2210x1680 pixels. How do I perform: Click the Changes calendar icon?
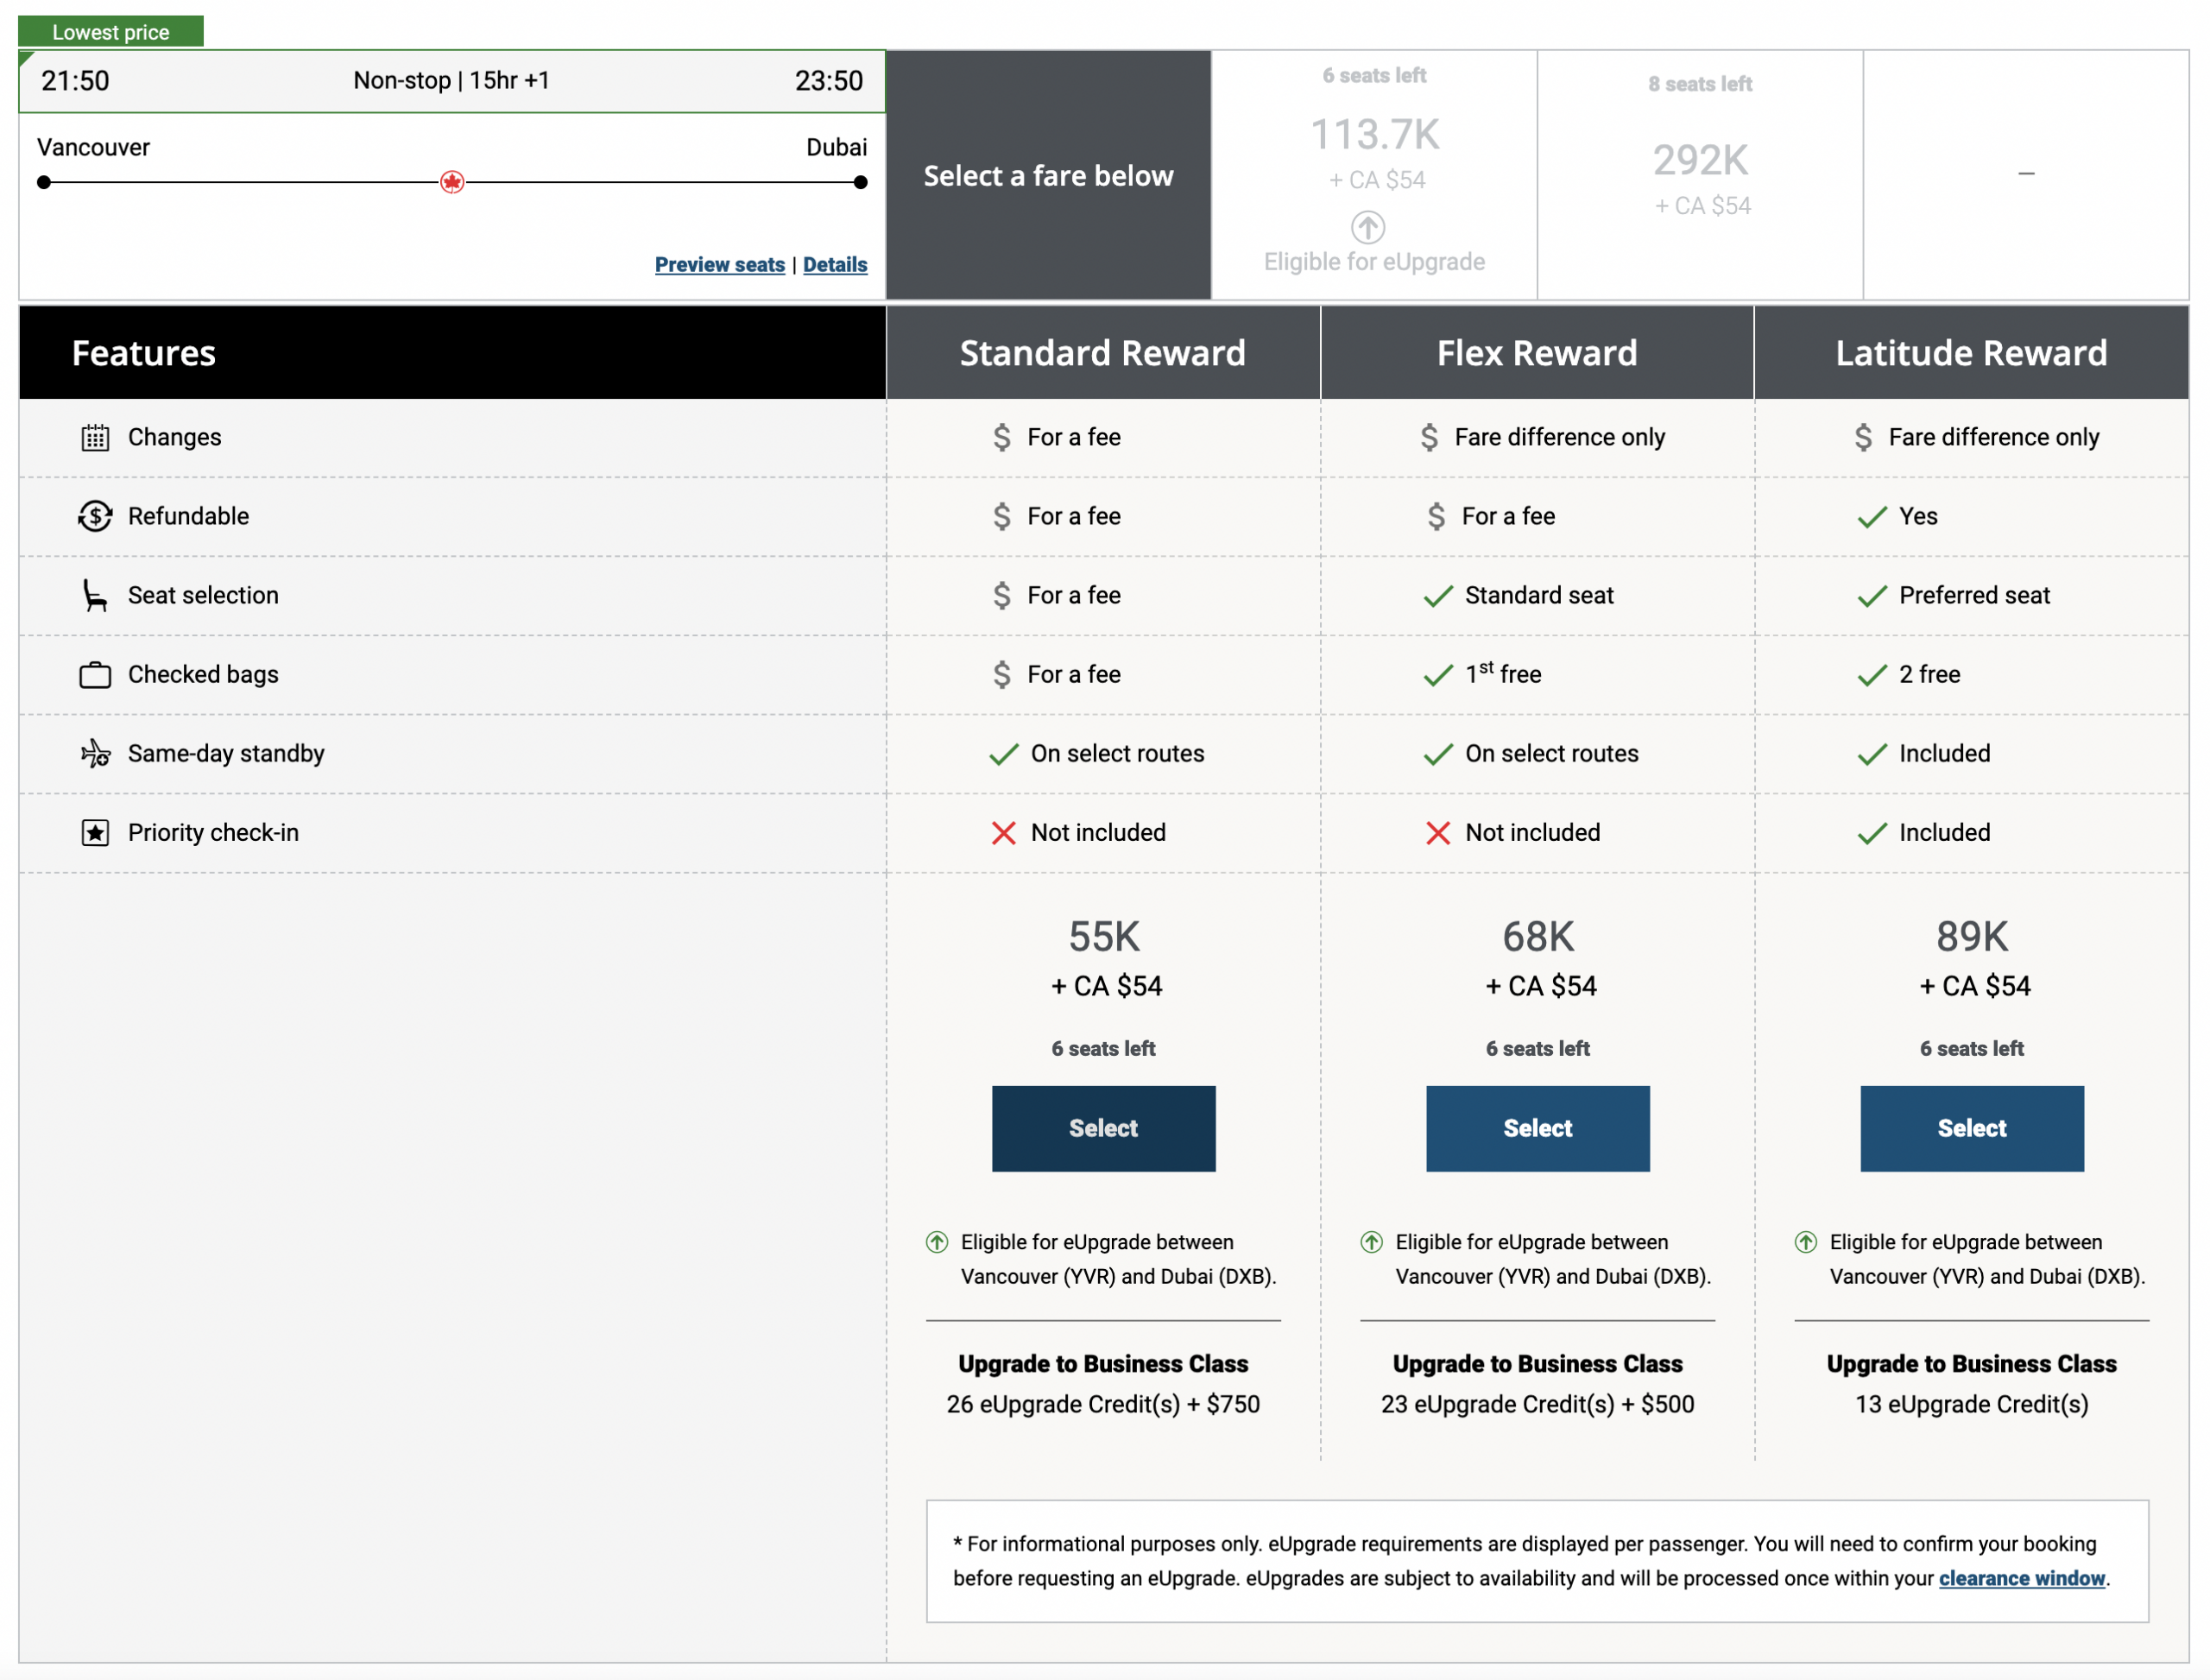point(95,437)
